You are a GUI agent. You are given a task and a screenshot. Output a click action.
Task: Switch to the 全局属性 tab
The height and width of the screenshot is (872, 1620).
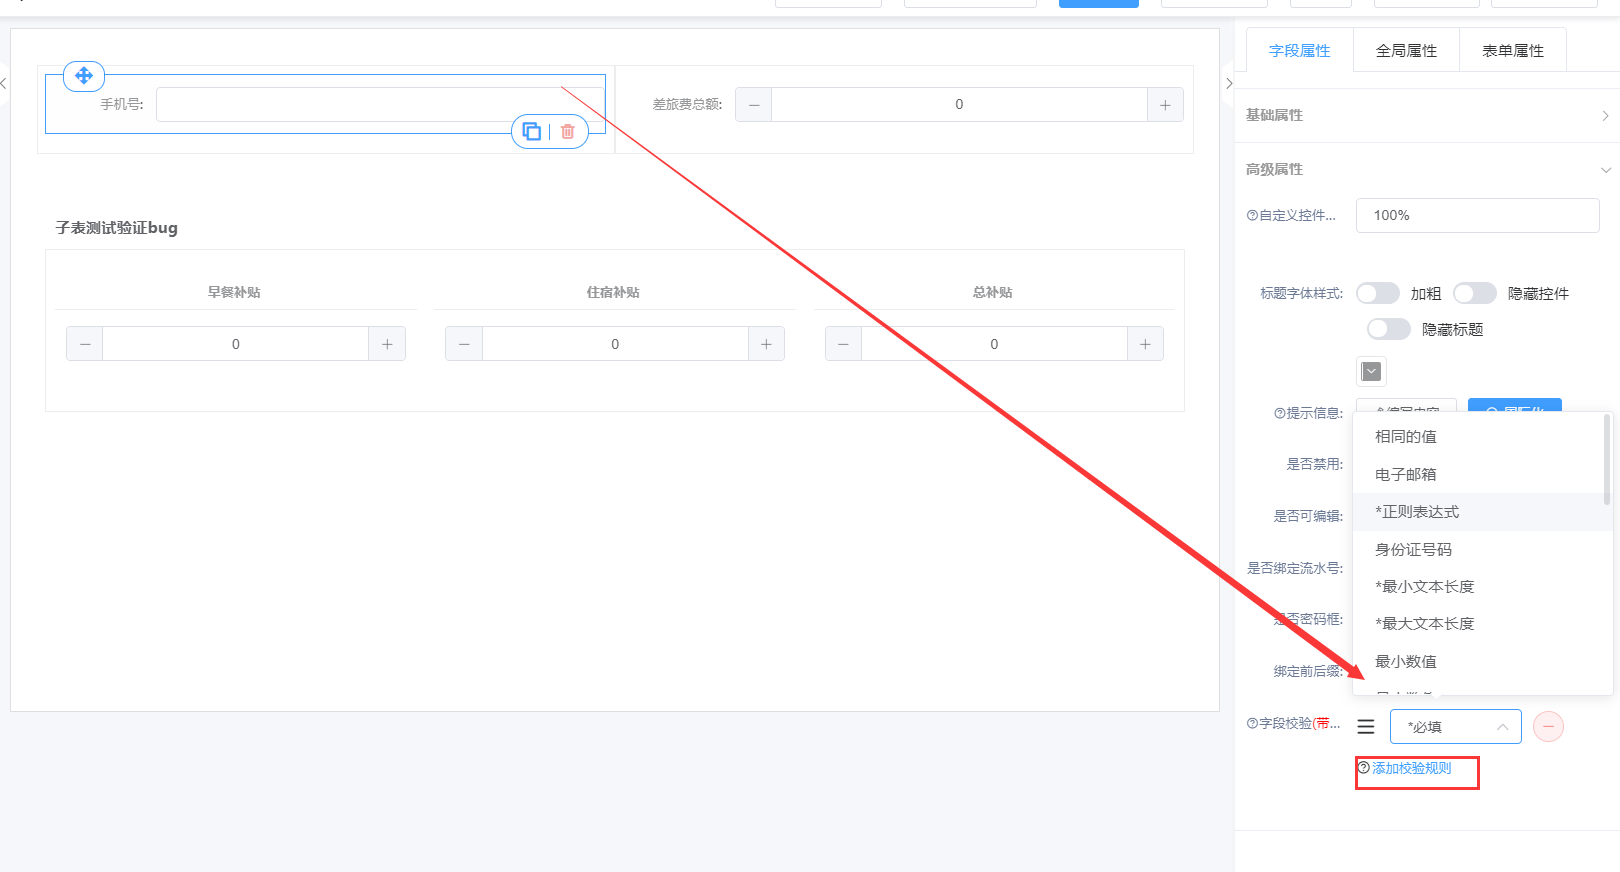pyautogui.click(x=1406, y=51)
